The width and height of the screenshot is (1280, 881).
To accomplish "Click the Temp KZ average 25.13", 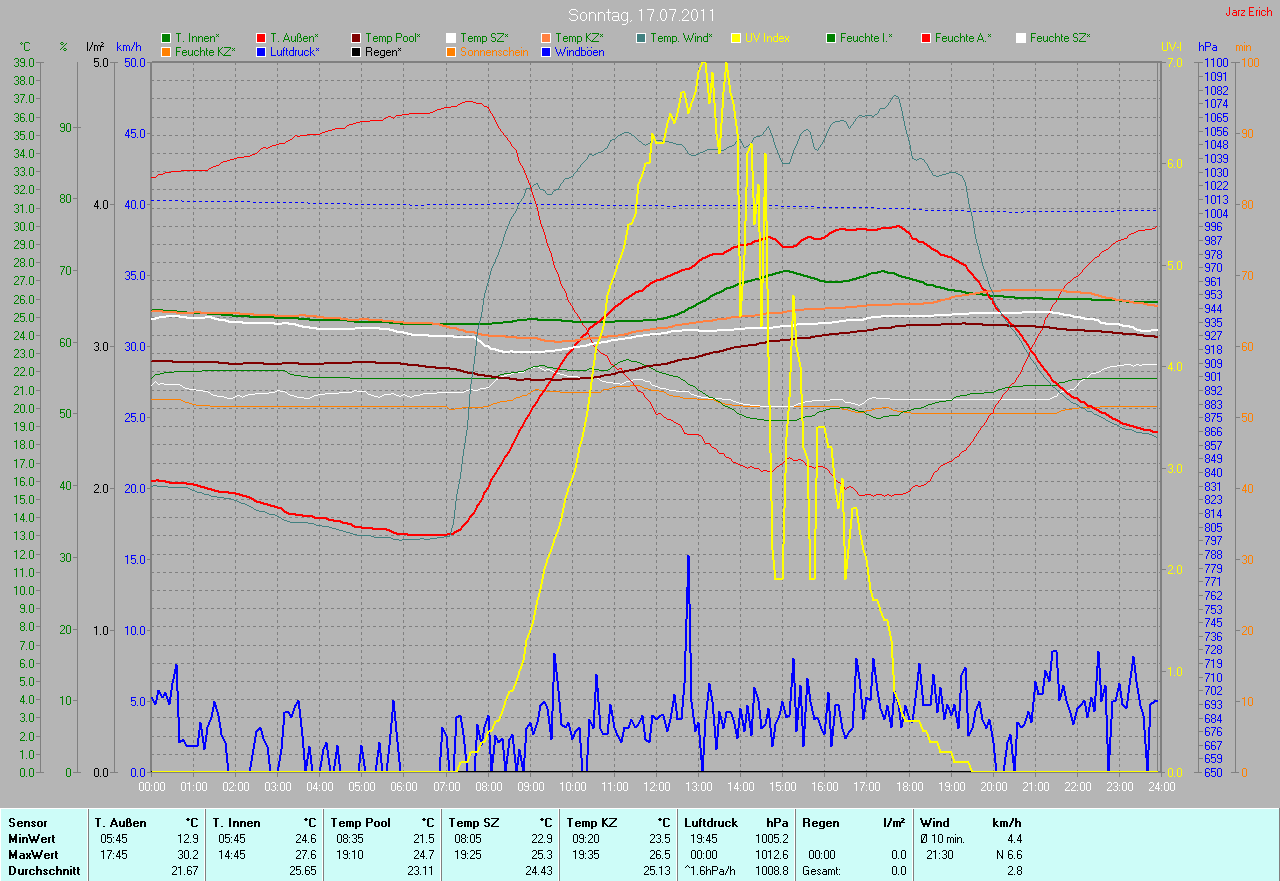I will pyautogui.click(x=656, y=871).
